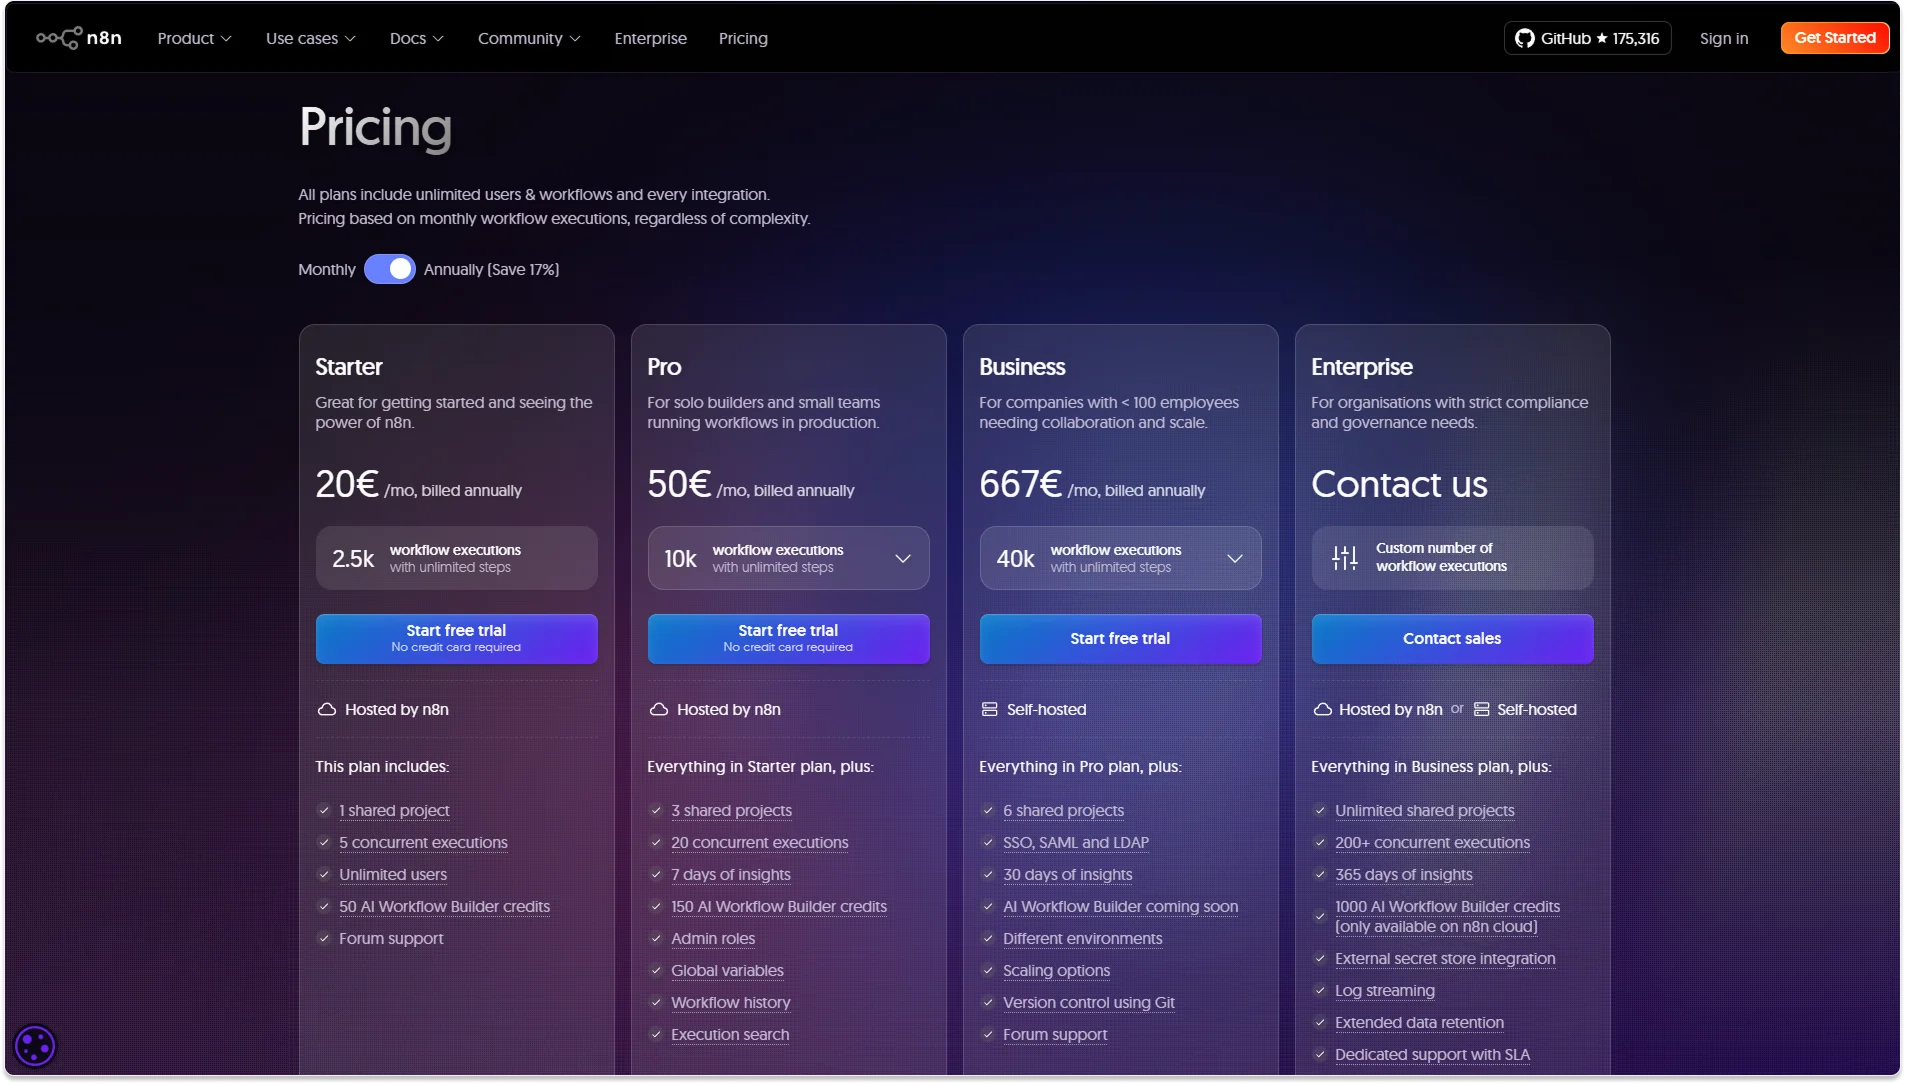Click the checkmark next to Log streaming
Viewport: 1905px width, 1084px height.
click(1320, 990)
